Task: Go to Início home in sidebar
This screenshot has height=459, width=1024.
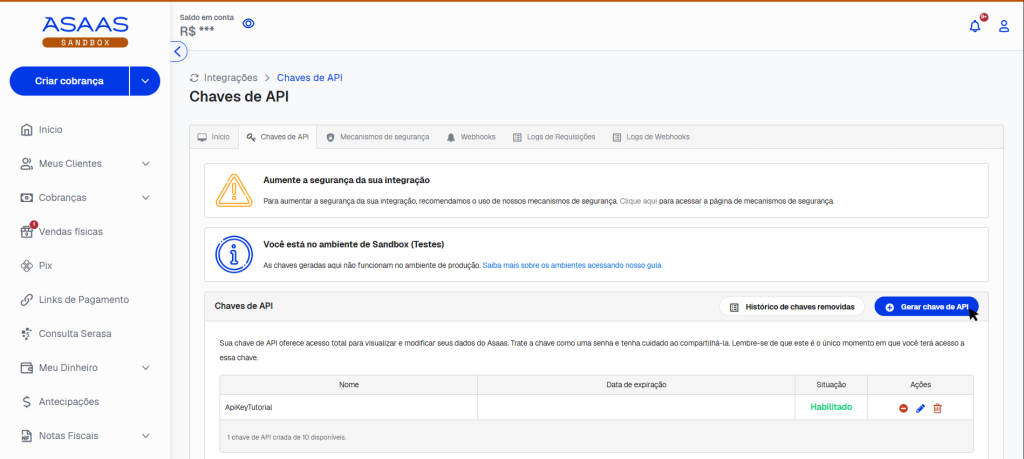Action: 50,130
